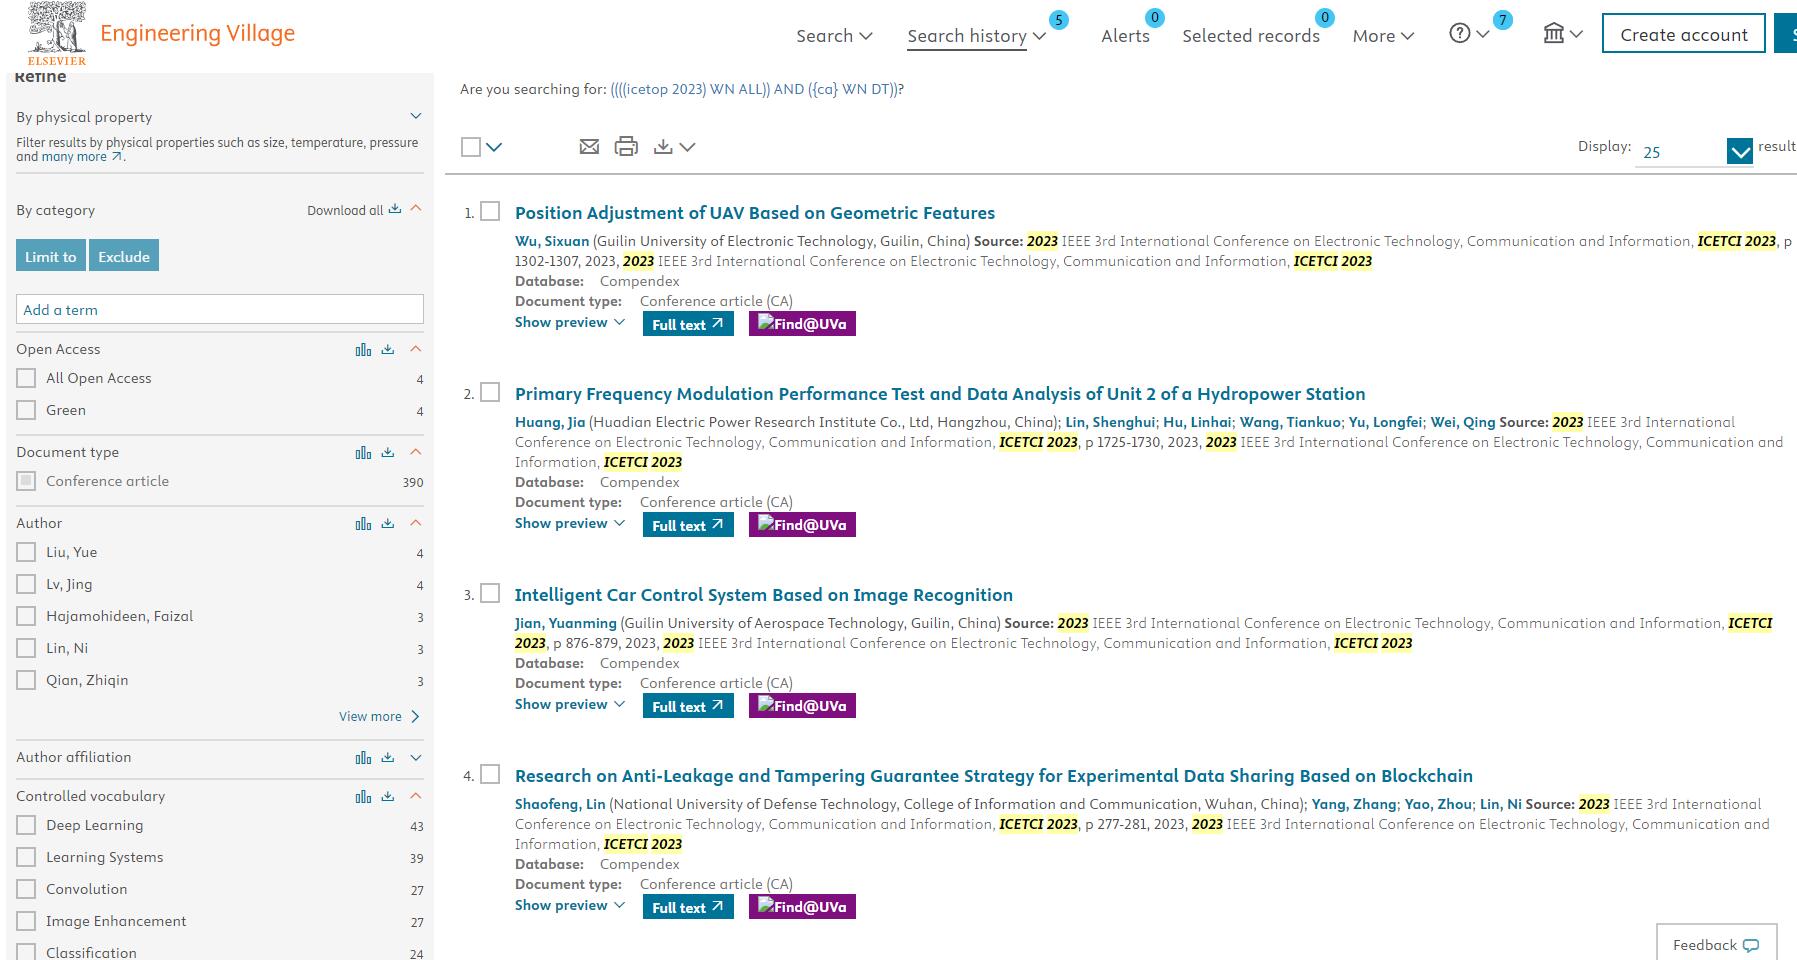Open institution building icon menu
Screen dimensions: 1797x960
(x=1553, y=34)
